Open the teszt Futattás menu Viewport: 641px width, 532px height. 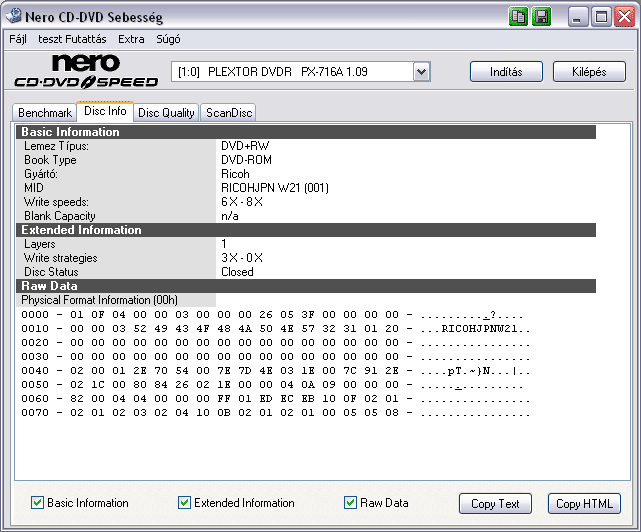coord(72,39)
